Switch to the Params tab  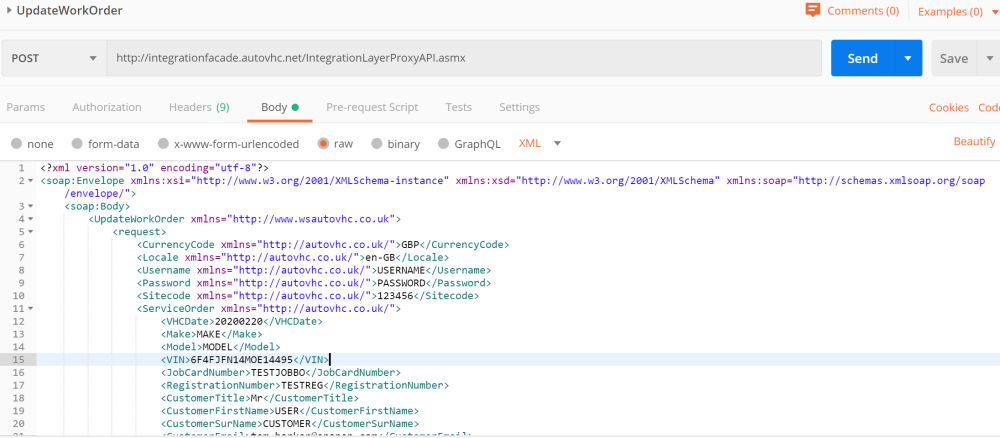tap(26, 107)
